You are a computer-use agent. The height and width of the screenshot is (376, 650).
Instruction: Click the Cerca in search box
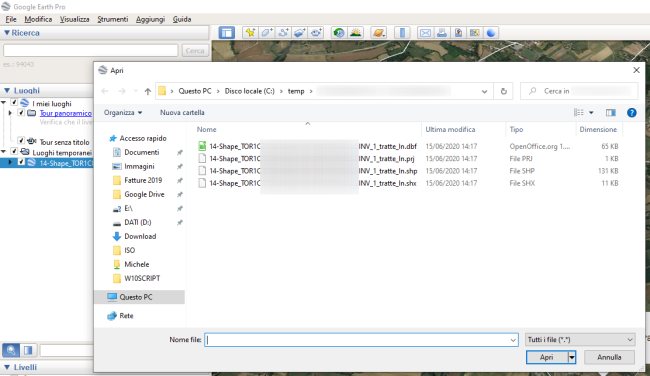click(x=579, y=91)
